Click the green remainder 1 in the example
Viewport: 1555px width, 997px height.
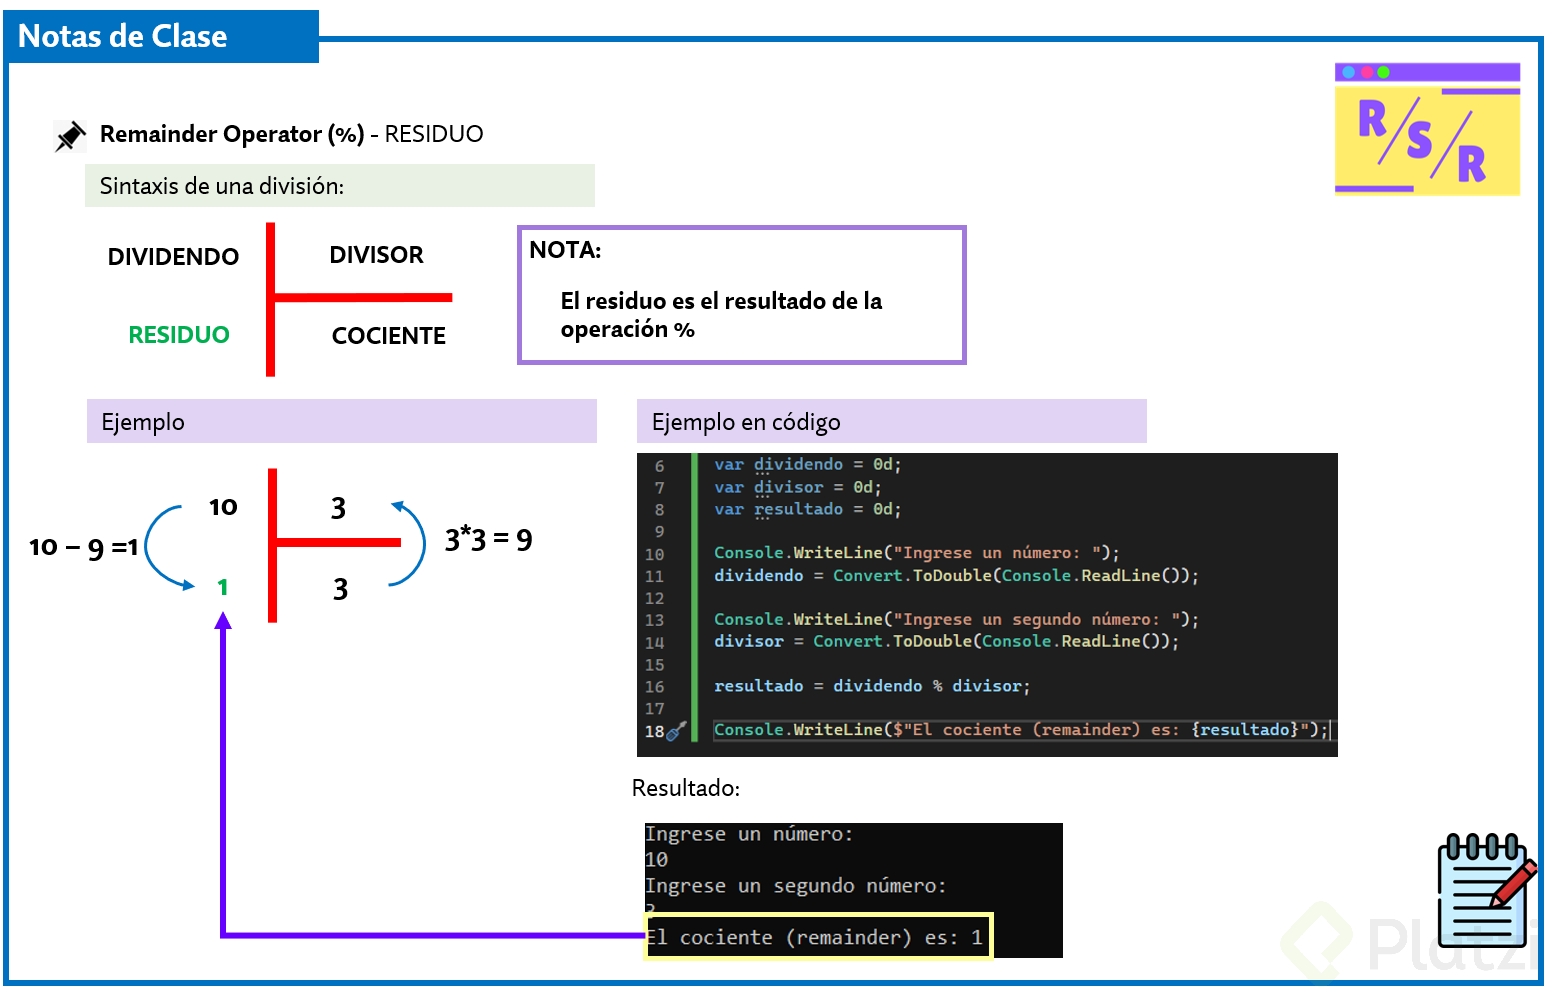223,587
